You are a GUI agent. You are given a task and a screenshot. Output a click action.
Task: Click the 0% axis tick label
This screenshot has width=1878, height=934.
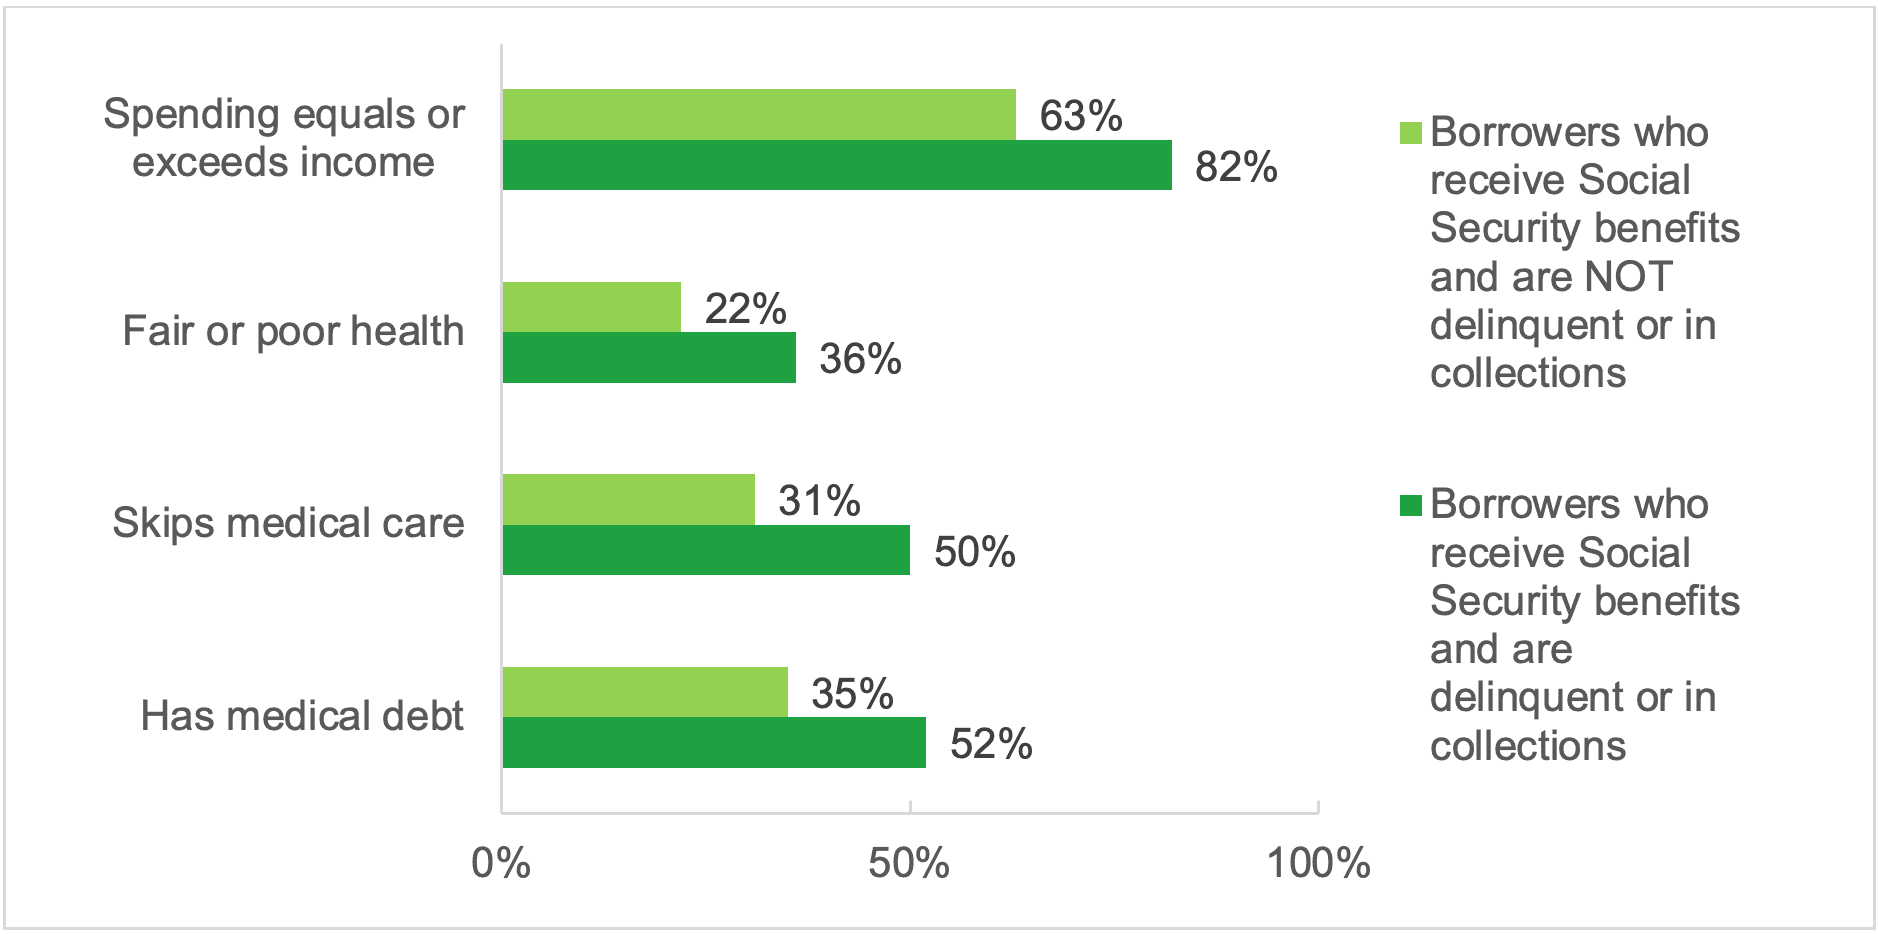501,863
